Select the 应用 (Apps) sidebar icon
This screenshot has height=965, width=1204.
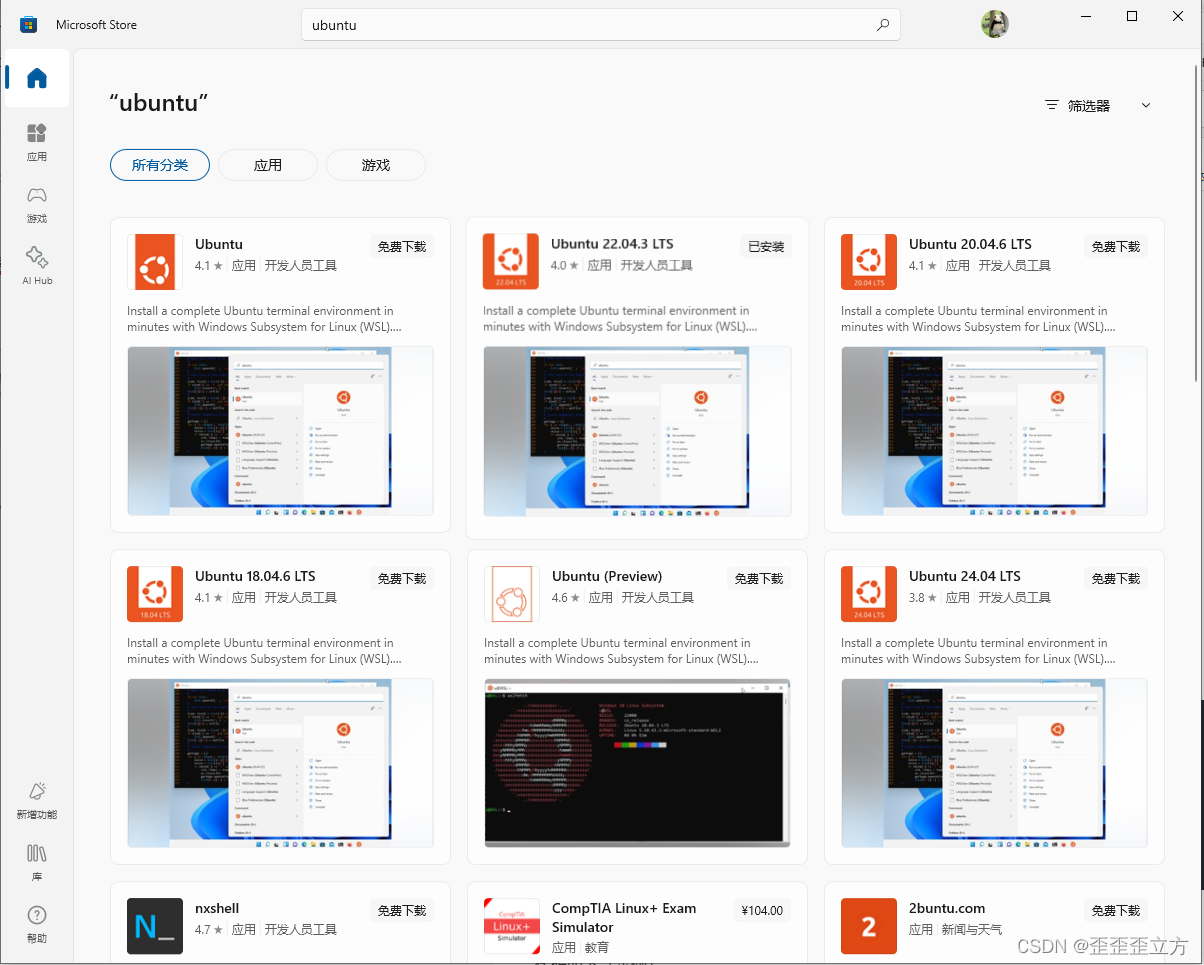point(36,140)
